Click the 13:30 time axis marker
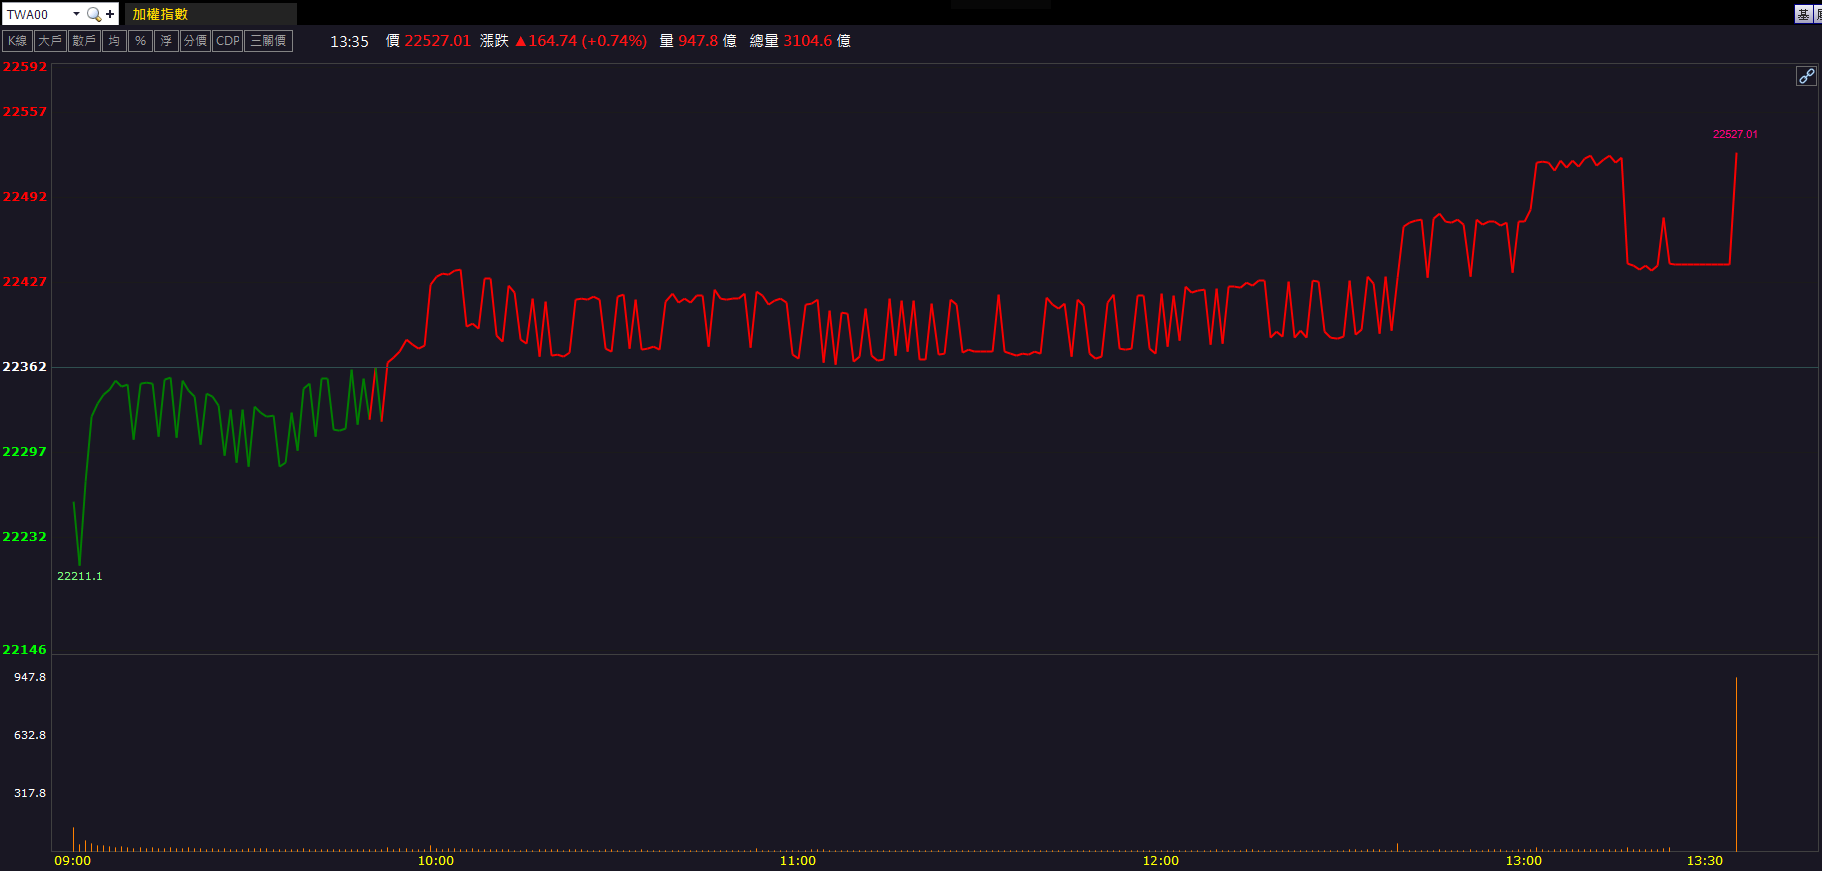The height and width of the screenshot is (871, 1822). coord(1705,861)
